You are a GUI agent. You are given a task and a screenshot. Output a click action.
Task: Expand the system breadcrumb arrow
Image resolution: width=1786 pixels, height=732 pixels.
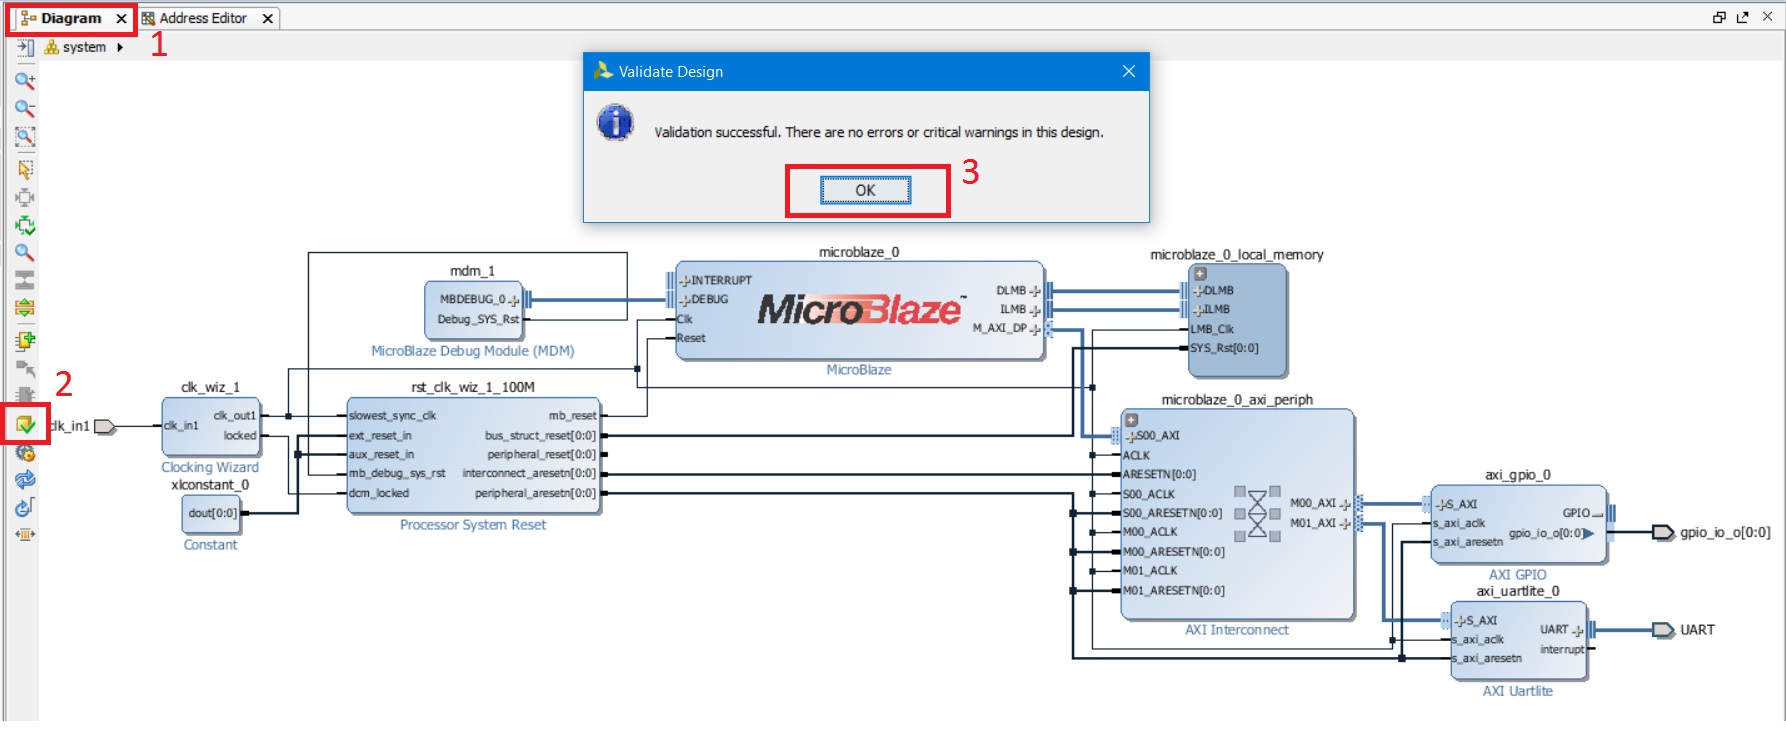pyautogui.click(x=120, y=47)
